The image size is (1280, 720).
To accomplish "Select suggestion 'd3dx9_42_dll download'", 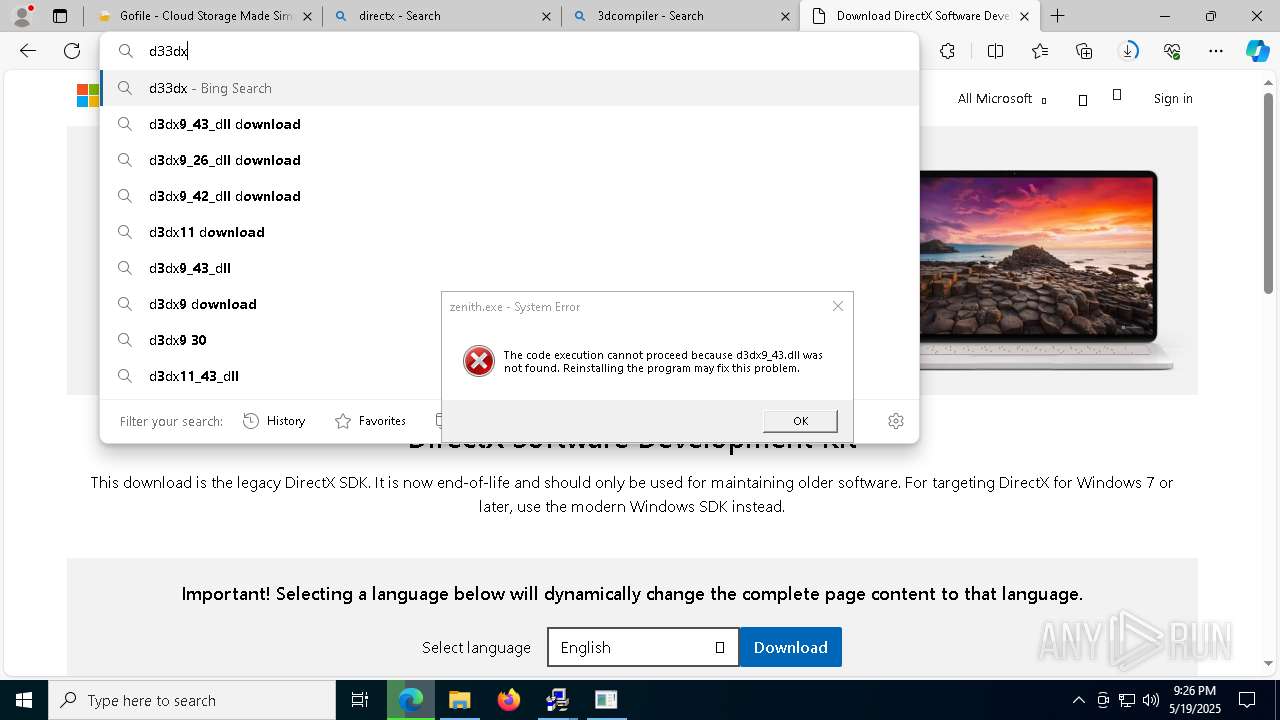I will click(x=510, y=196).
